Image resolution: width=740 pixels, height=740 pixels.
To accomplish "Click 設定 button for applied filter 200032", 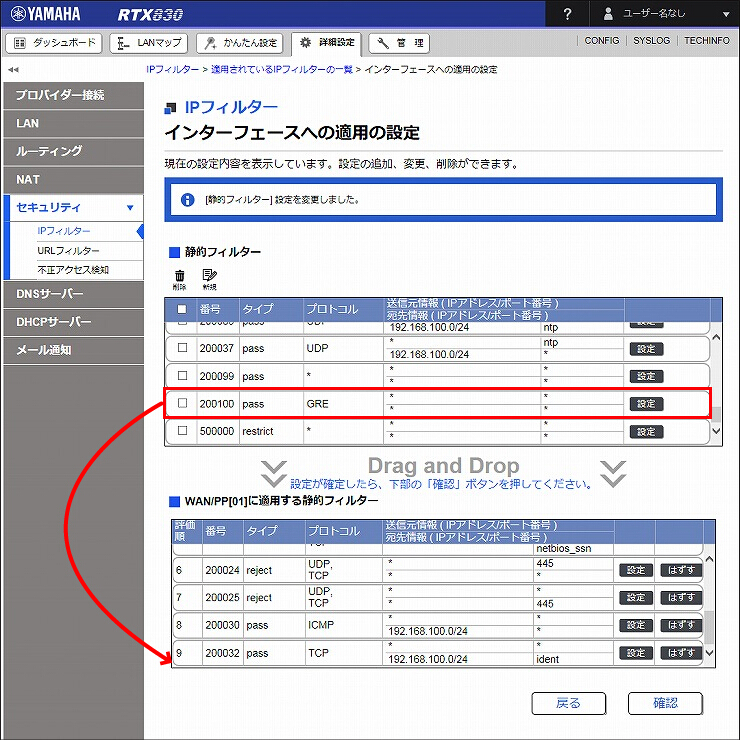I will click(x=636, y=653).
